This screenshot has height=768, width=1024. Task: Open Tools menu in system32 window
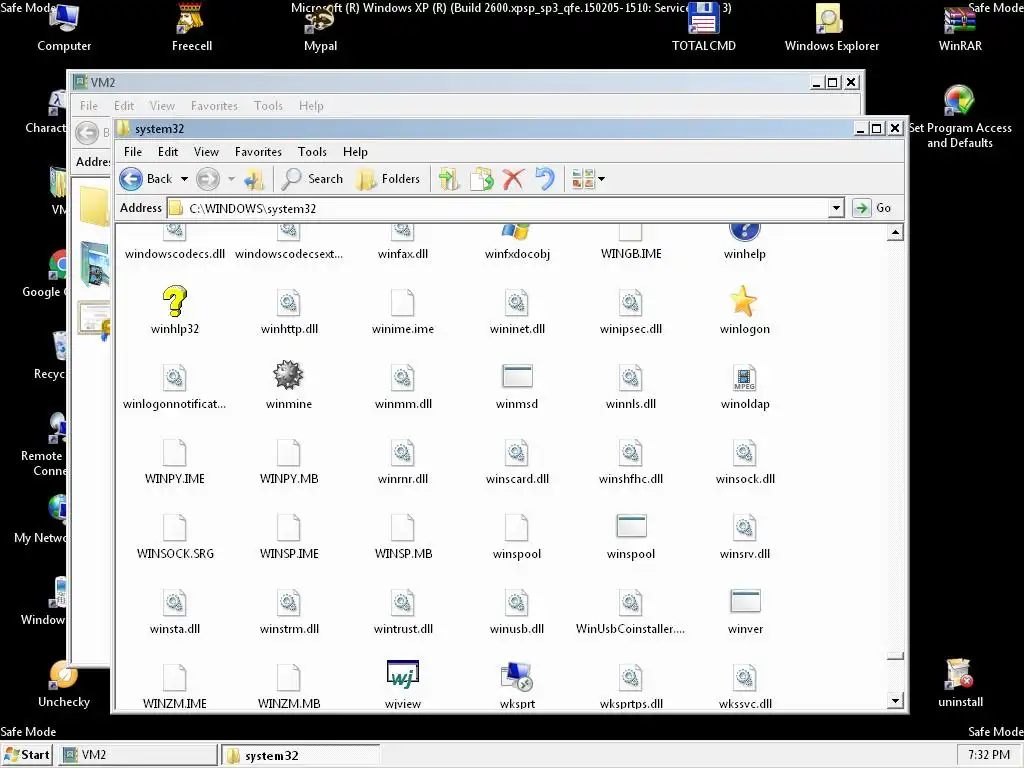[312, 152]
